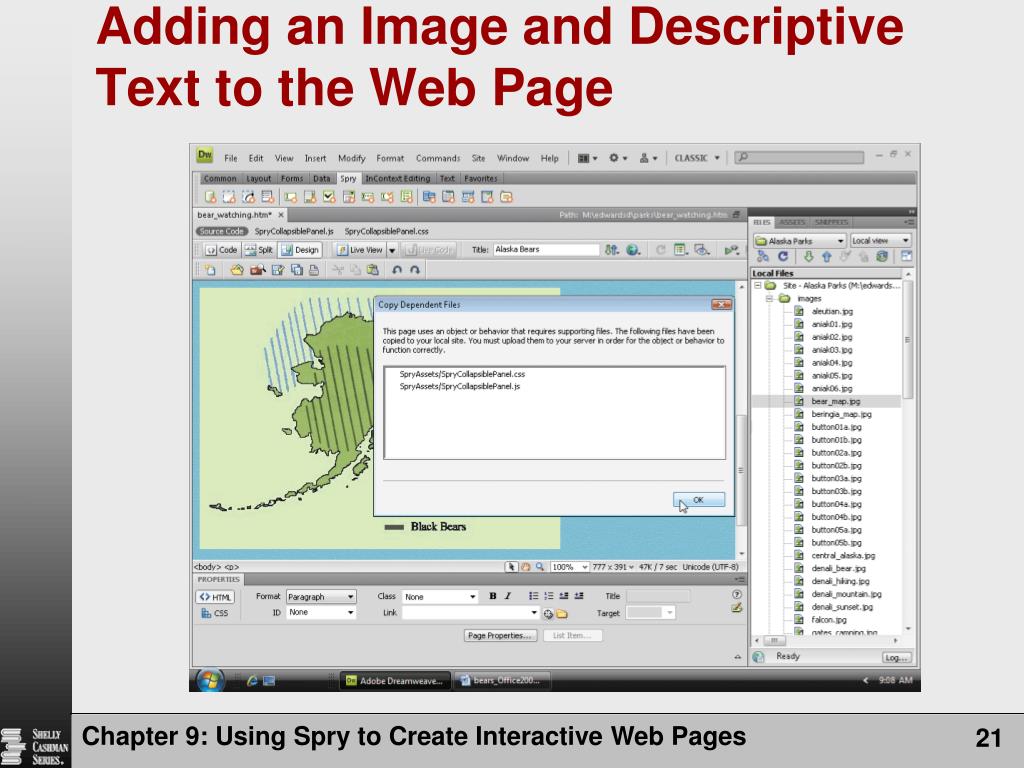Viewport: 1024px width, 768px height.
Task: Open the Insert menu
Action: tap(315, 158)
